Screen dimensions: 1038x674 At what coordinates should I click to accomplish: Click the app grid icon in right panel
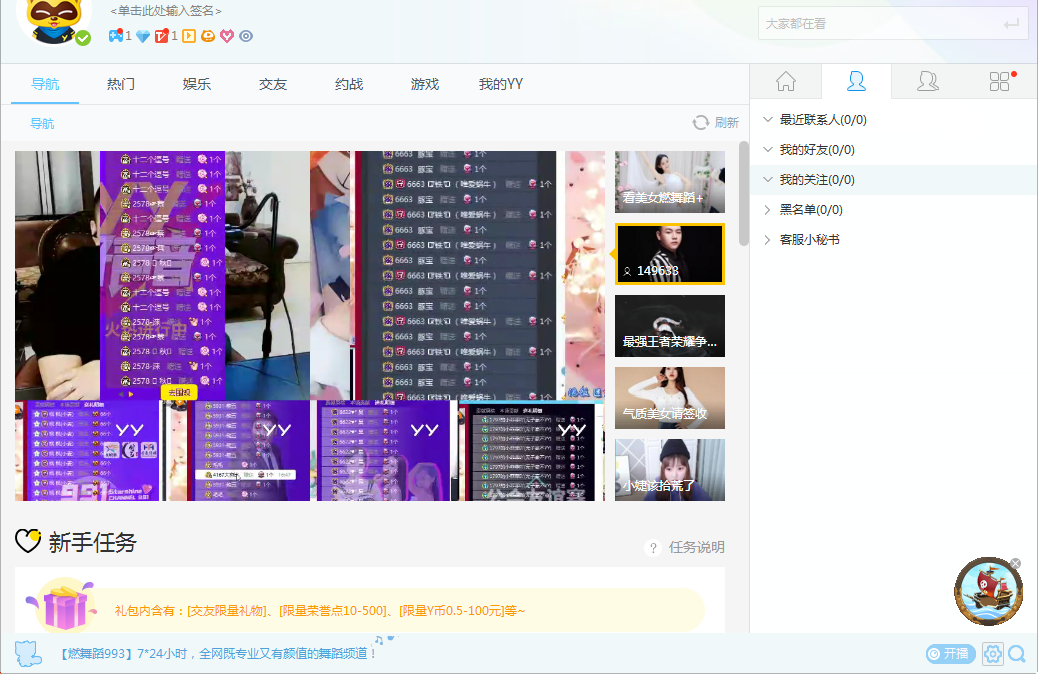pyautogui.click(x=999, y=81)
